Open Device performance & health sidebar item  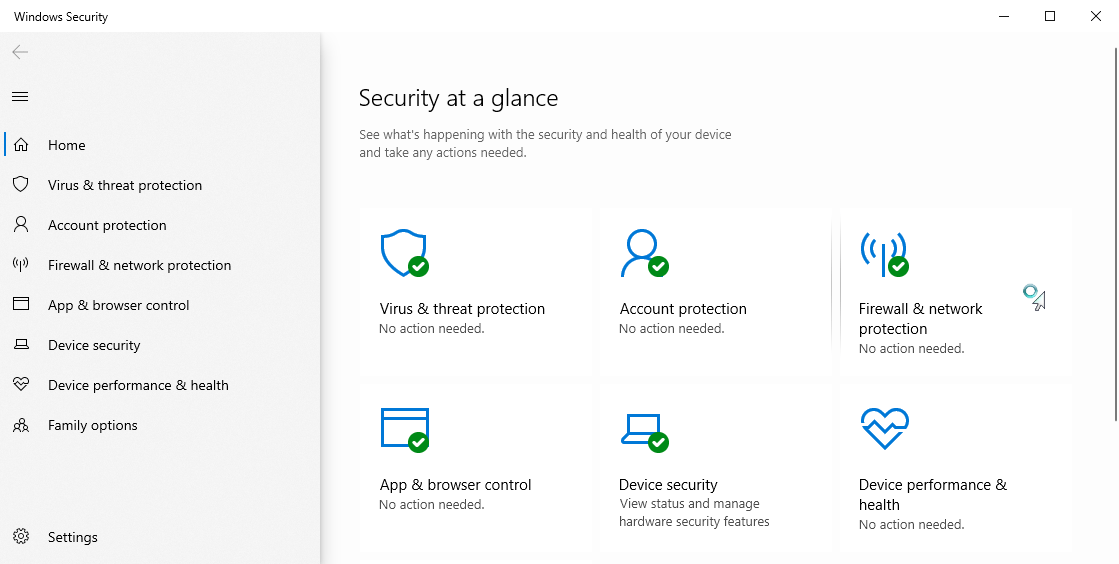(x=160, y=385)
